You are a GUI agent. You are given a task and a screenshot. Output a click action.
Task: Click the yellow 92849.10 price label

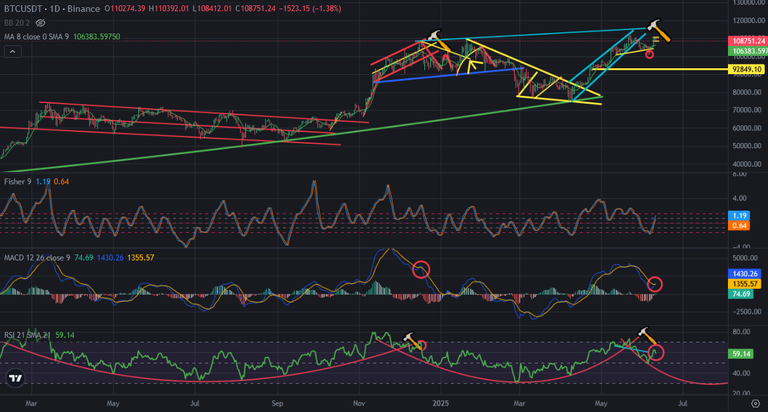click(747, 70)
